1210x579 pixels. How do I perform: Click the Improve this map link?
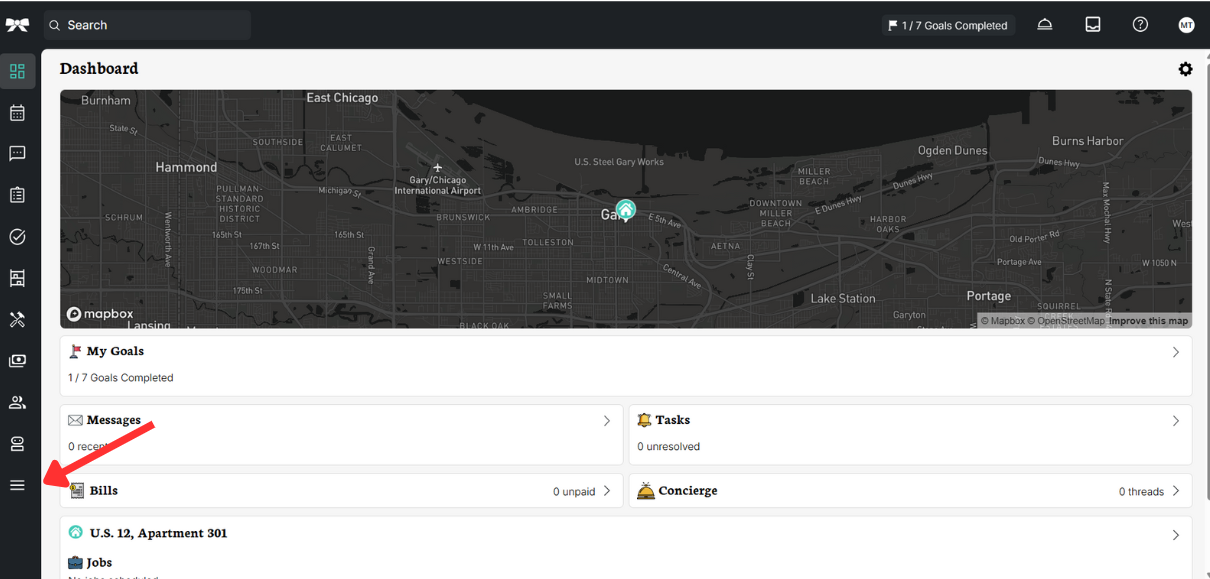pyautogui.click(x=1148, y=321)
